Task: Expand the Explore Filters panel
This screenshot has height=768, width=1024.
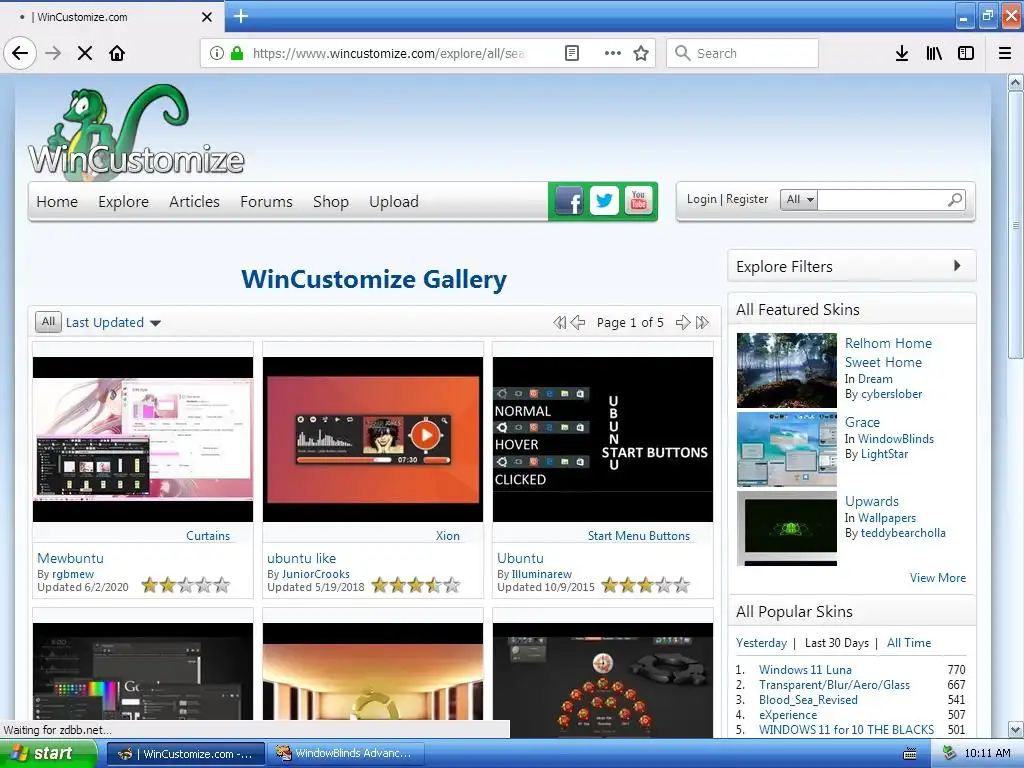Action: point(851,266)
